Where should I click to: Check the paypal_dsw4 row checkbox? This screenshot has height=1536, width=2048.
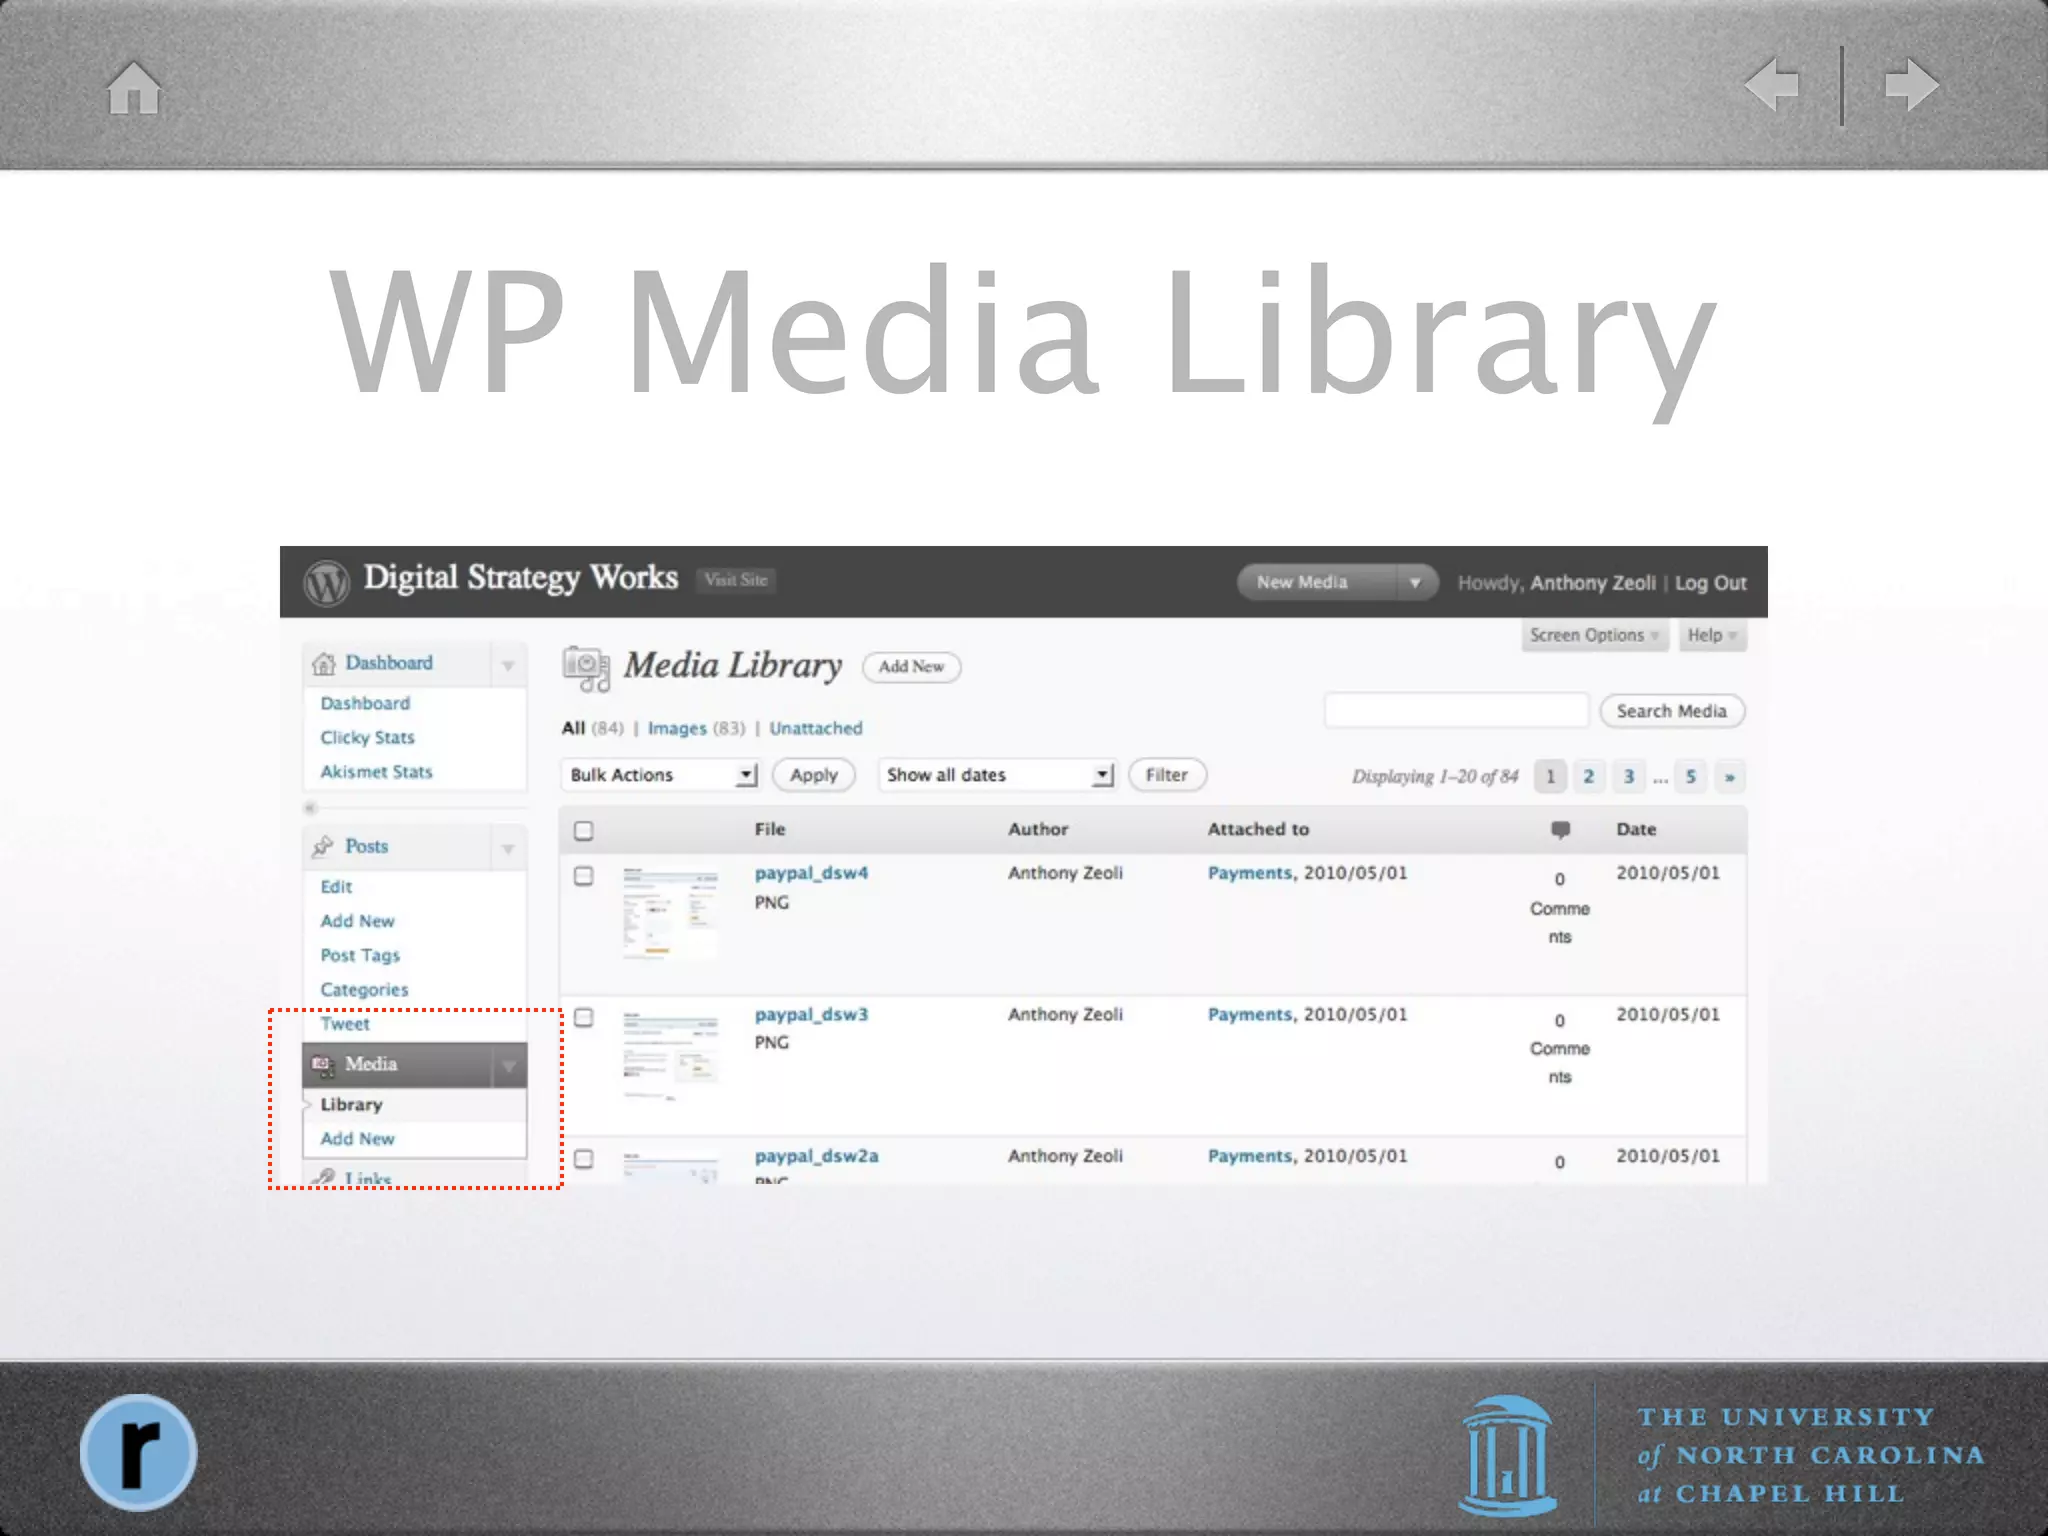pyautogui.click(x=584, y=876)
